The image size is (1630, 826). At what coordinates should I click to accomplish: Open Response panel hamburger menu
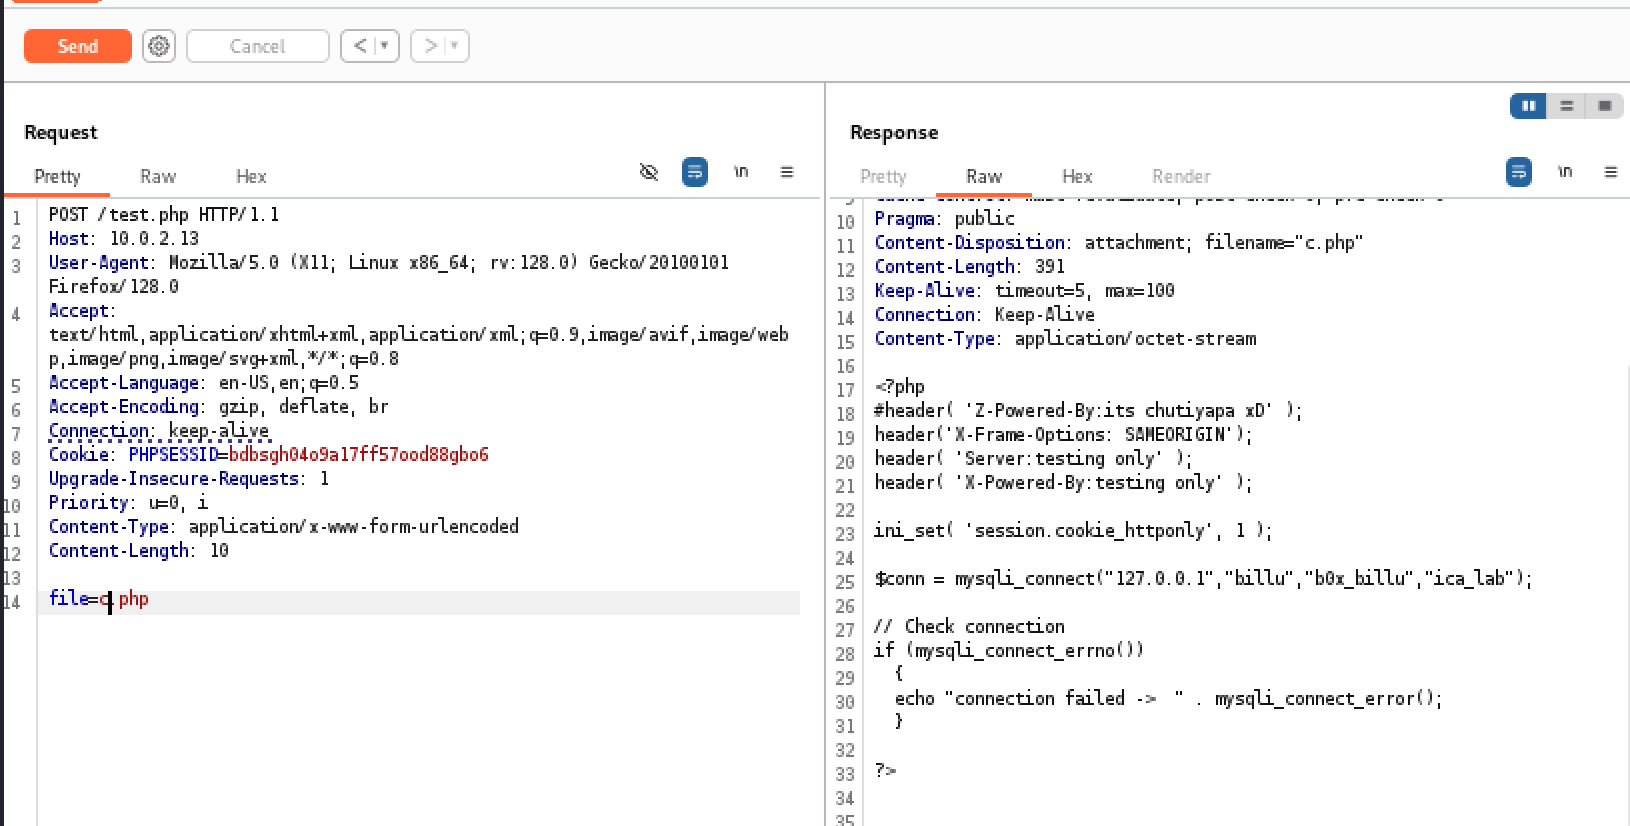tap(1611, 172)
